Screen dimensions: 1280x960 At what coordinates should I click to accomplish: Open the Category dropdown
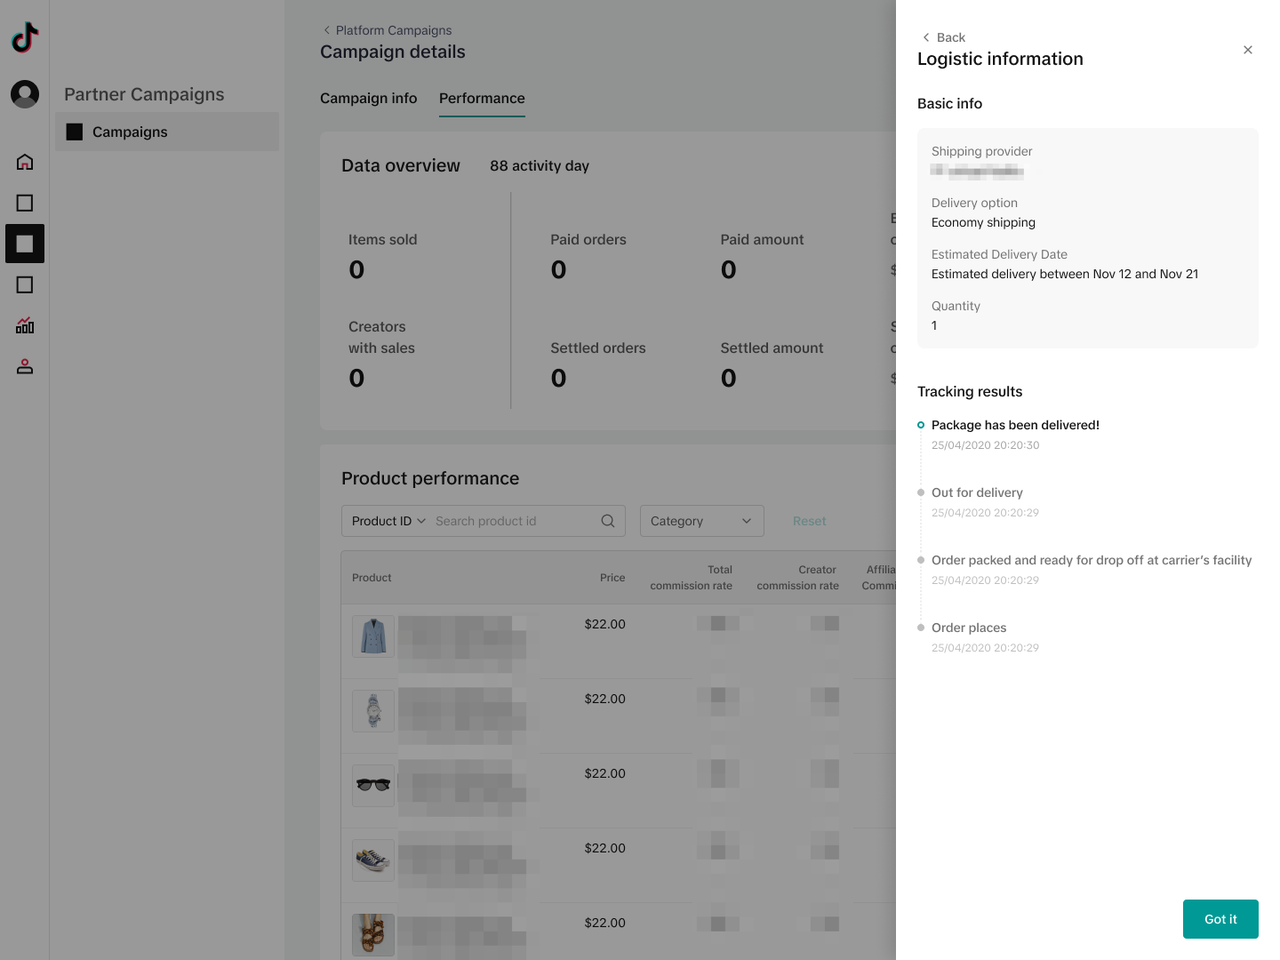coord(701,521)
